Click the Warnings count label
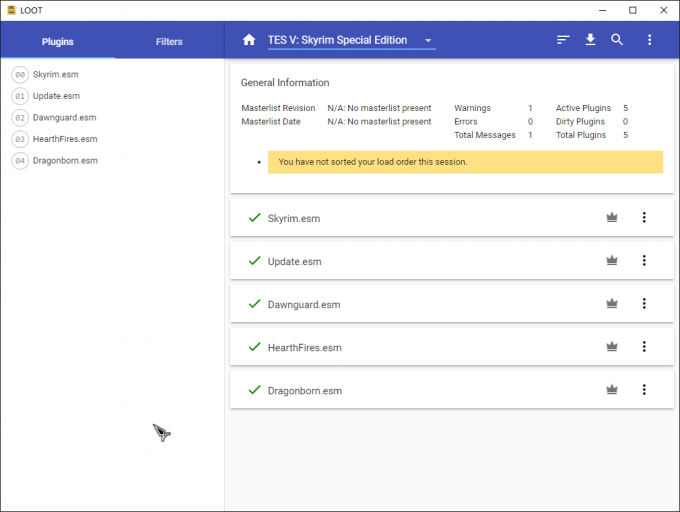680x512 pixels. tap(472, 108)
